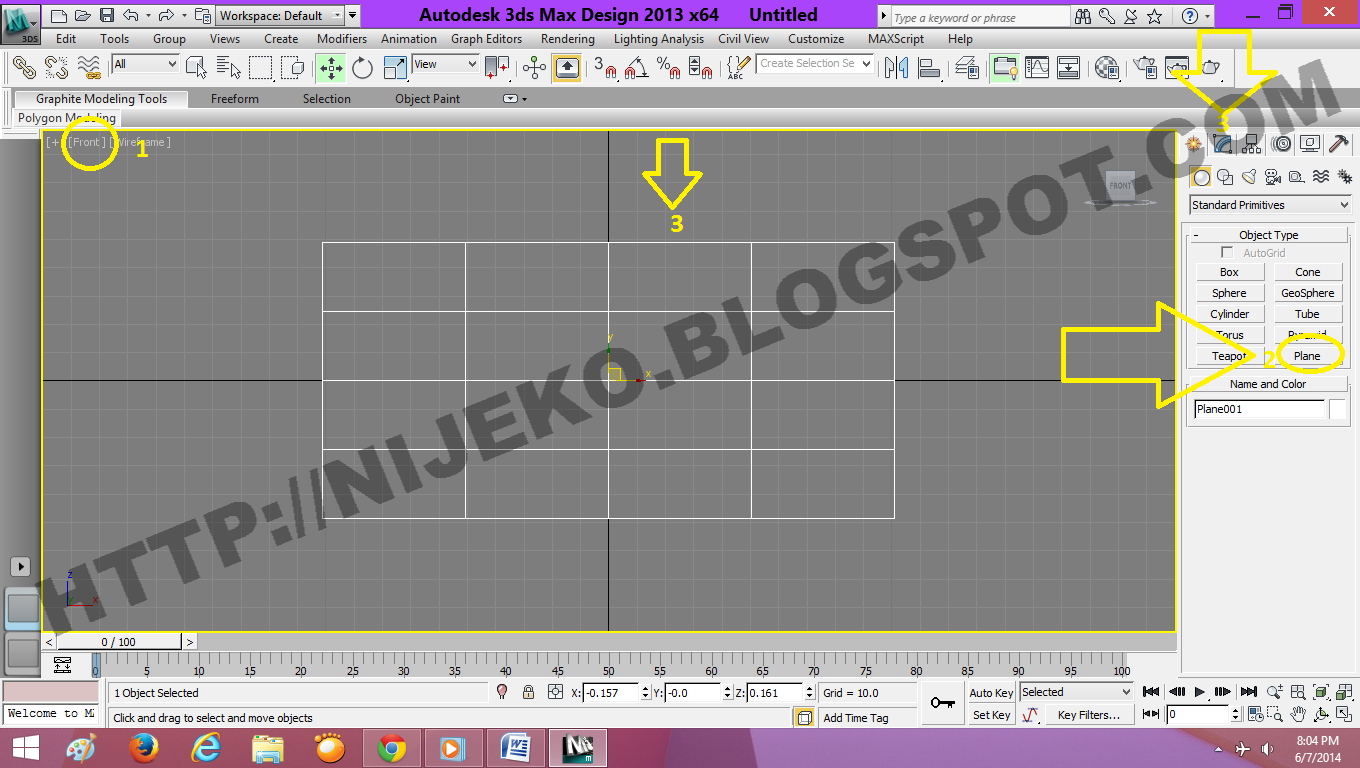Select Cameras category in Create panel

click(1272, 177)
